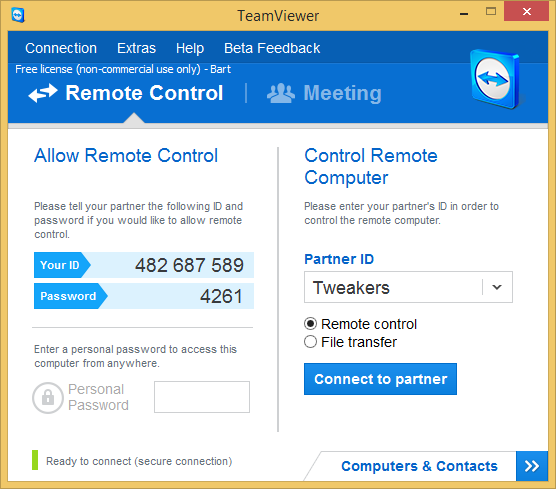Screen dimensions: 556x489
Task: Minimize the TeamViewer window
Action: pos(464,13)
